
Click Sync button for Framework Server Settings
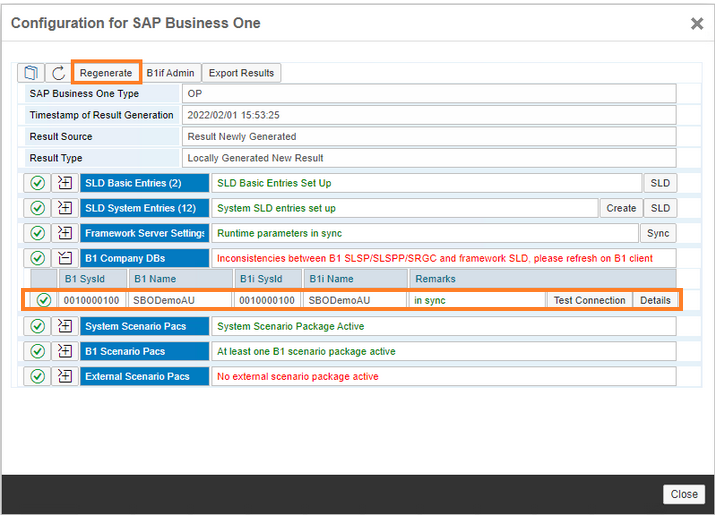(658, 233)
